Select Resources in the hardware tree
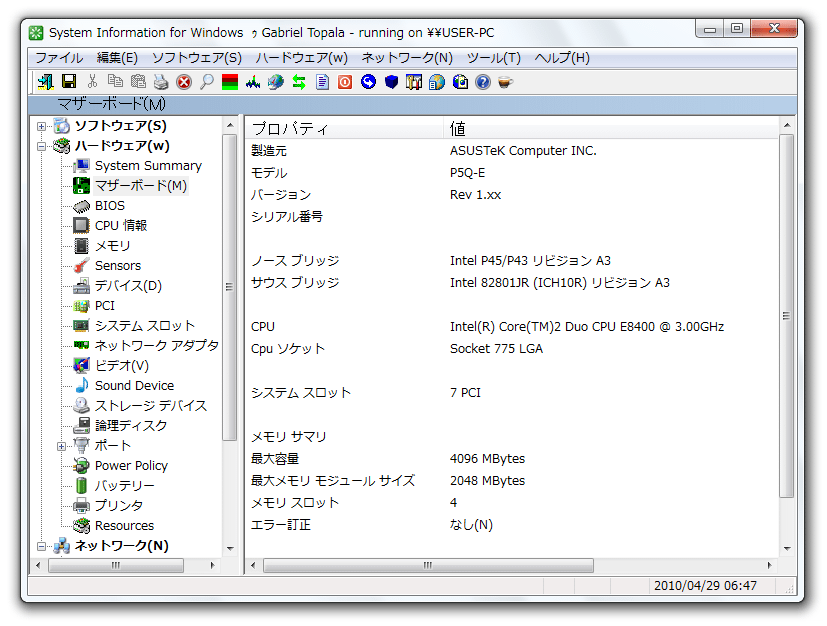The width and height of the screenshot is (827, 626). click(x=124, y=526)
